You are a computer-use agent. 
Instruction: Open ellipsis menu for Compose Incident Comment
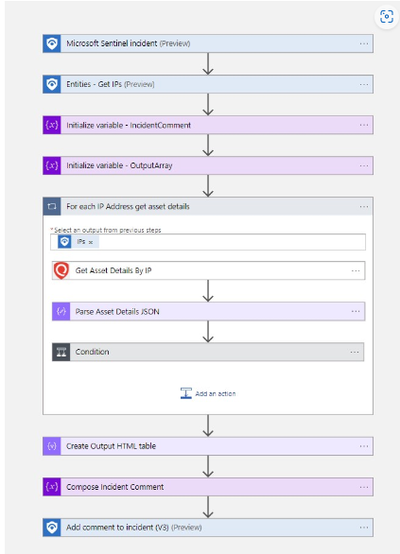(364, 487)
